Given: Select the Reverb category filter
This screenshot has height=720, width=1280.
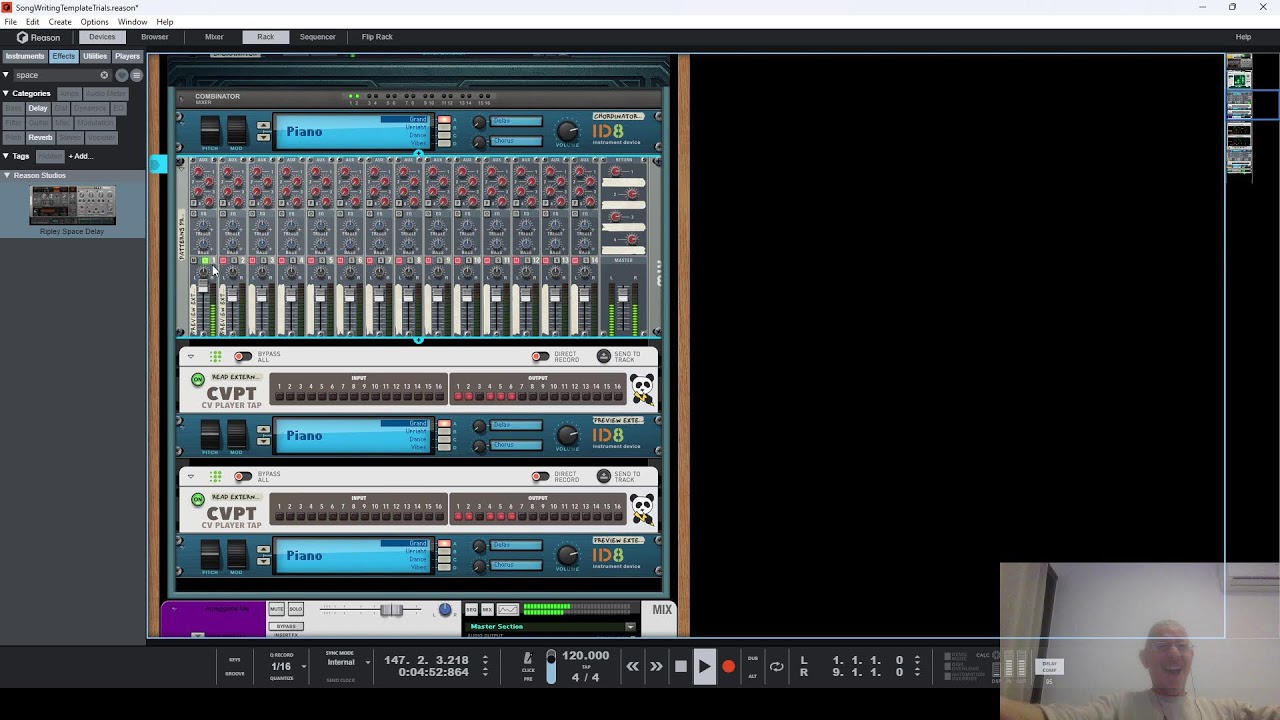Looking at the screenshot, I should pyautogui.click(x=40, y=137).
